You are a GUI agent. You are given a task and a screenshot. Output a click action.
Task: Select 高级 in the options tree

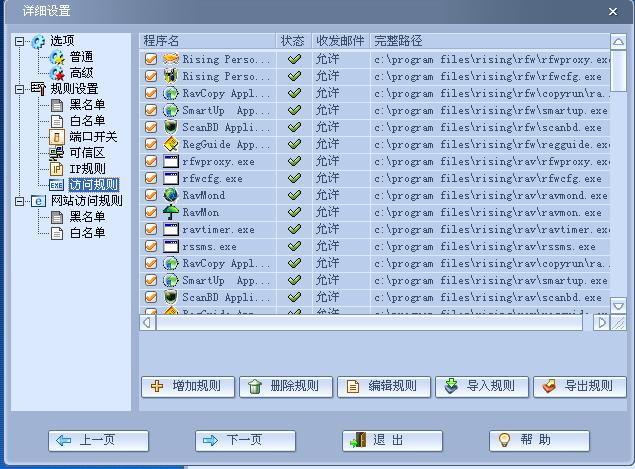(x=81, y=73)
